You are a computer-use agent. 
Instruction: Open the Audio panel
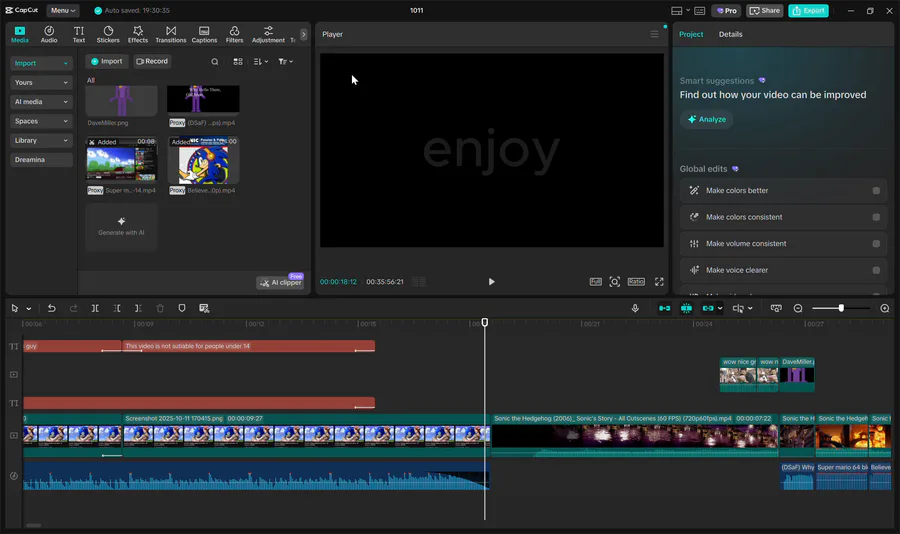(49, 34)
